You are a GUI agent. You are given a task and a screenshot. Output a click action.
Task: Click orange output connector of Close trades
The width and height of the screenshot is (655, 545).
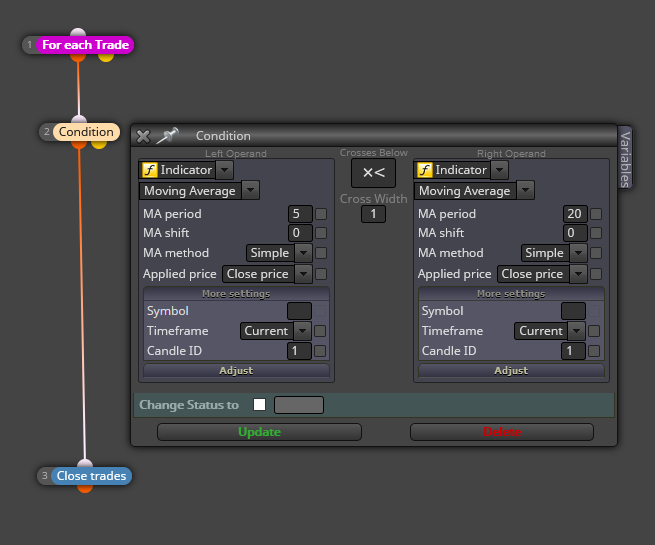(85, 488)
